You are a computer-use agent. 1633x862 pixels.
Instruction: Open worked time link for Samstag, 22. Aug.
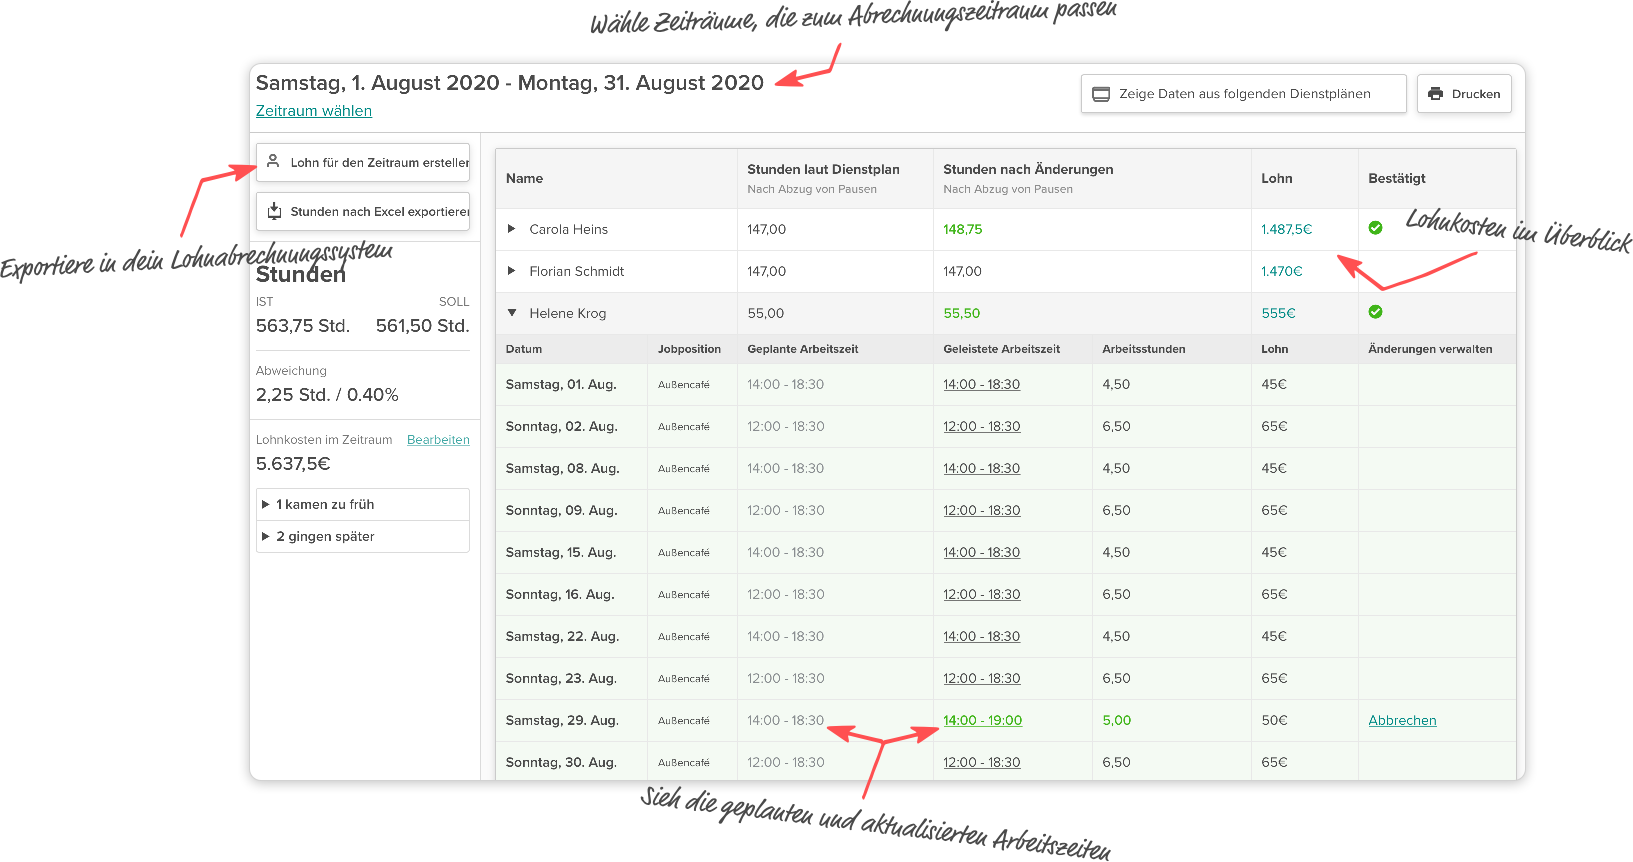(981, 636)
